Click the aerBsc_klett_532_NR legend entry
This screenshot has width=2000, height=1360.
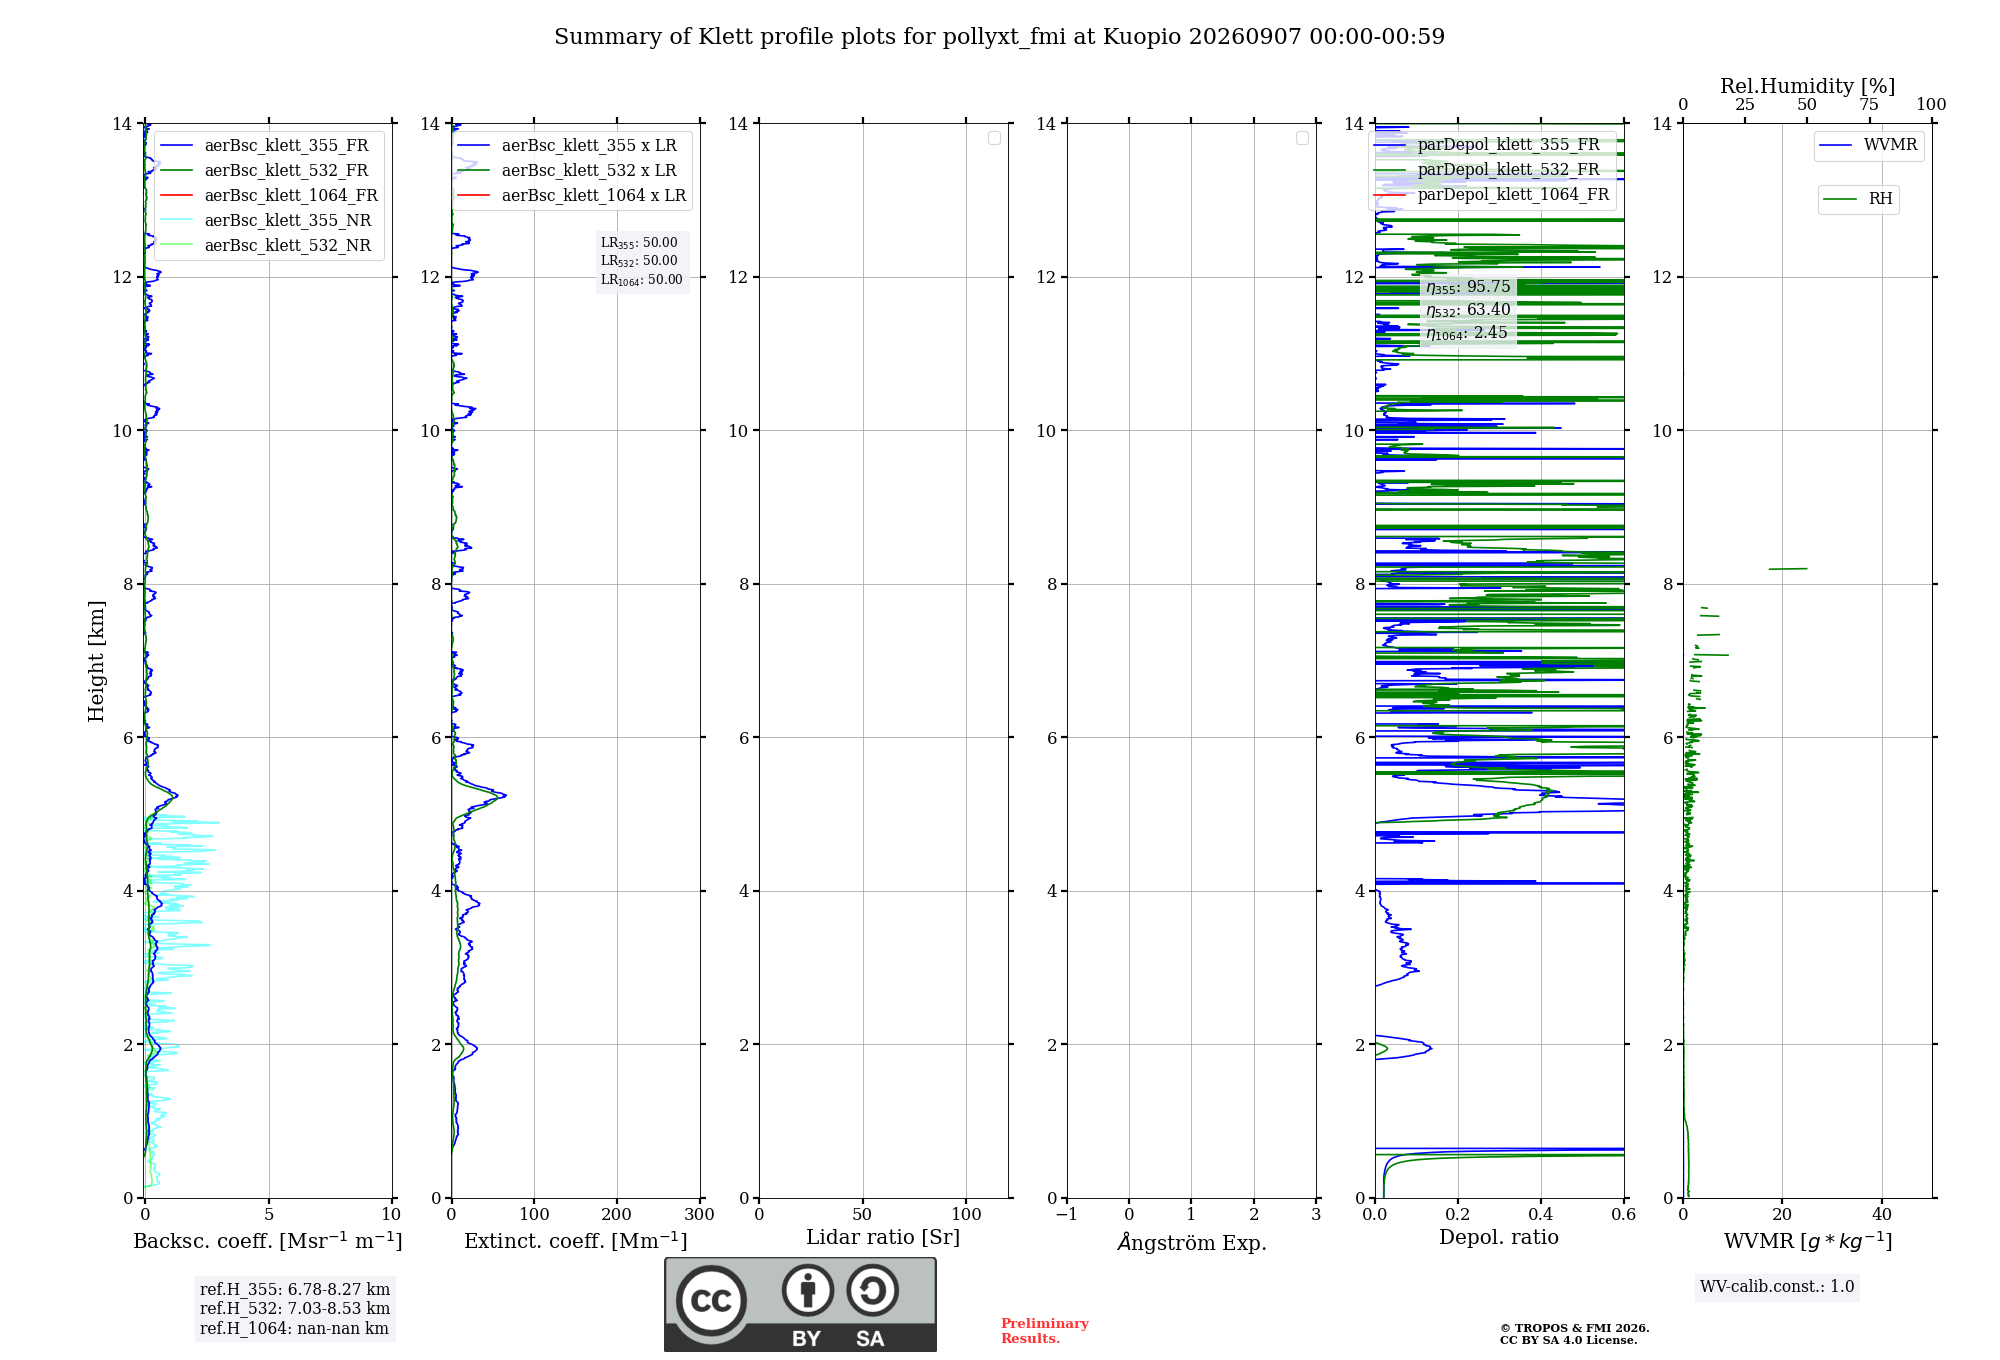click(x=267, y=246)
